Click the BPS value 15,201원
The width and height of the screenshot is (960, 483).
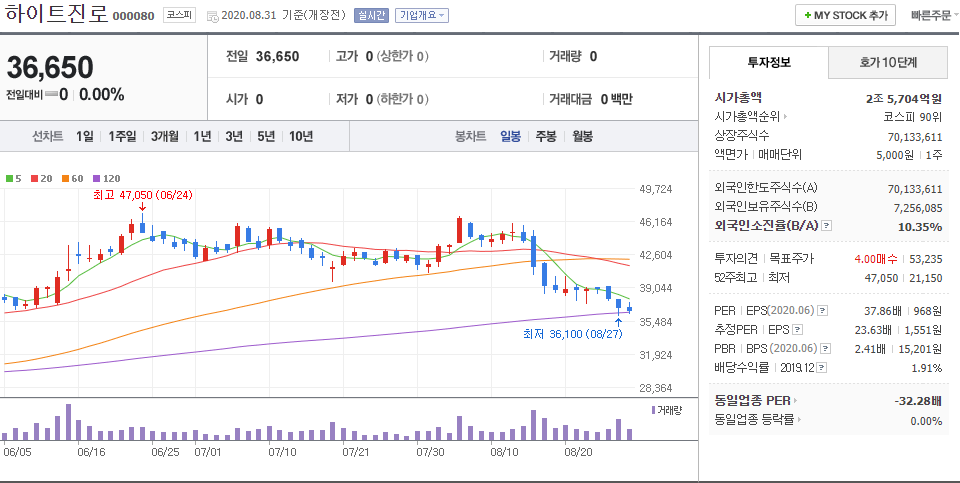921,349
